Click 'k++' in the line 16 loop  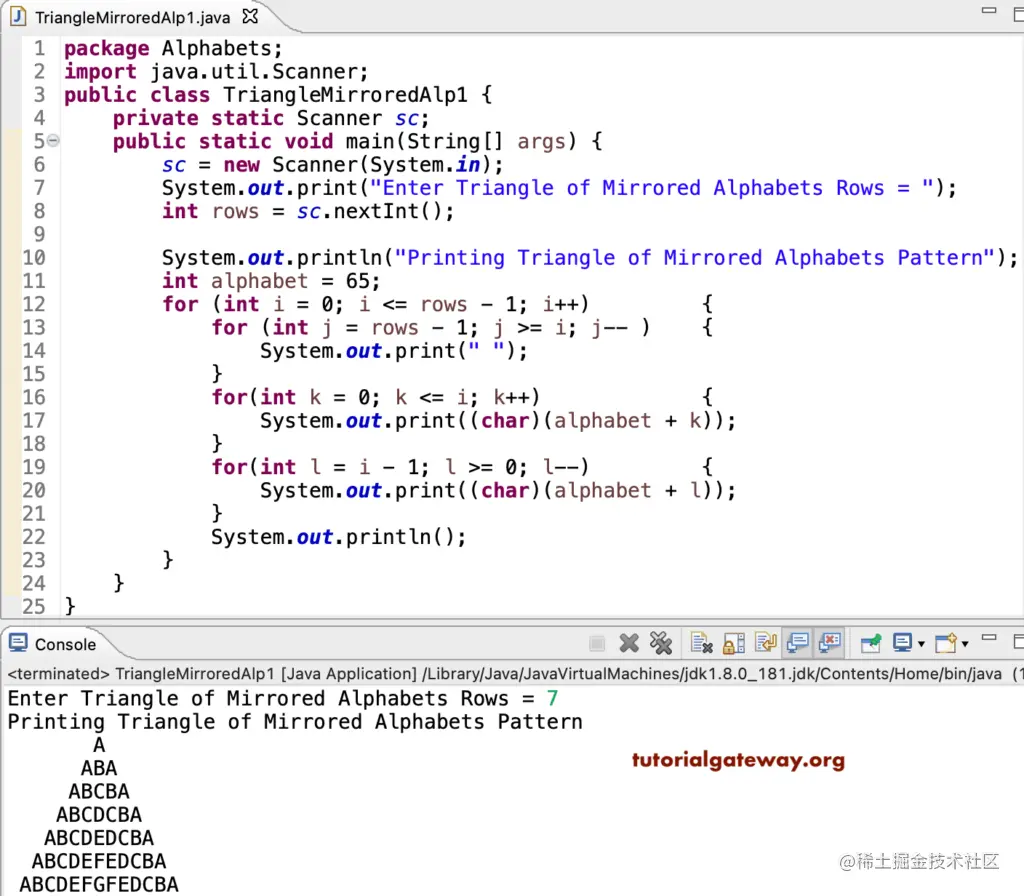click(511, 398)
